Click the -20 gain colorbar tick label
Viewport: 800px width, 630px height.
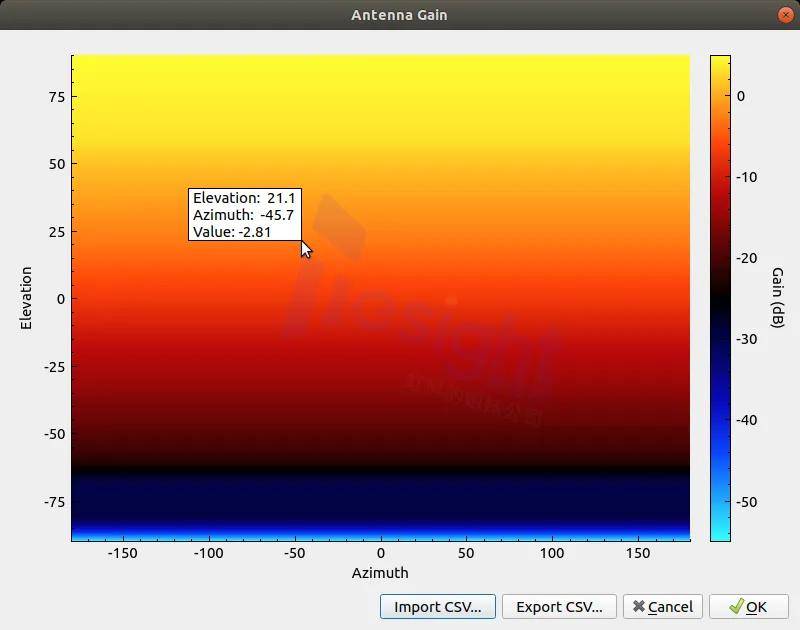pyautogui.click(x=746, y=258)
